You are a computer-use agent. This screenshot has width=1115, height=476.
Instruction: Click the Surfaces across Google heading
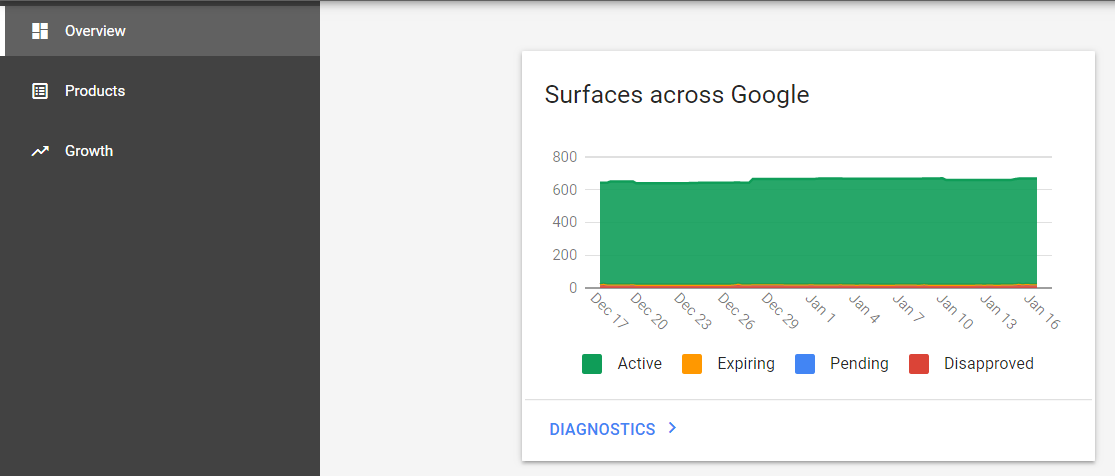click(x=677, y=94)
